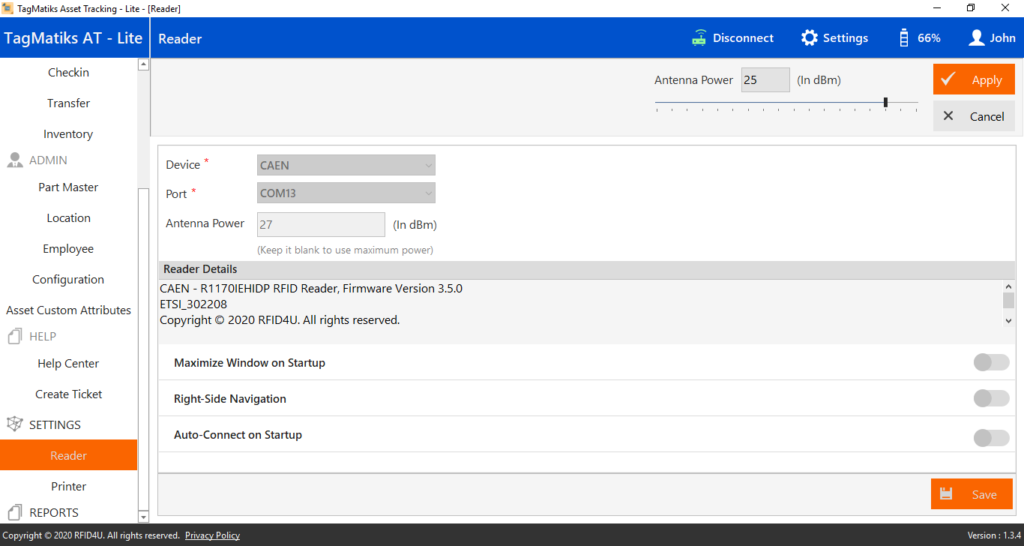Click the Disconnect label
The height and width of the screenshot is (546, 1024).
(743, 38)
